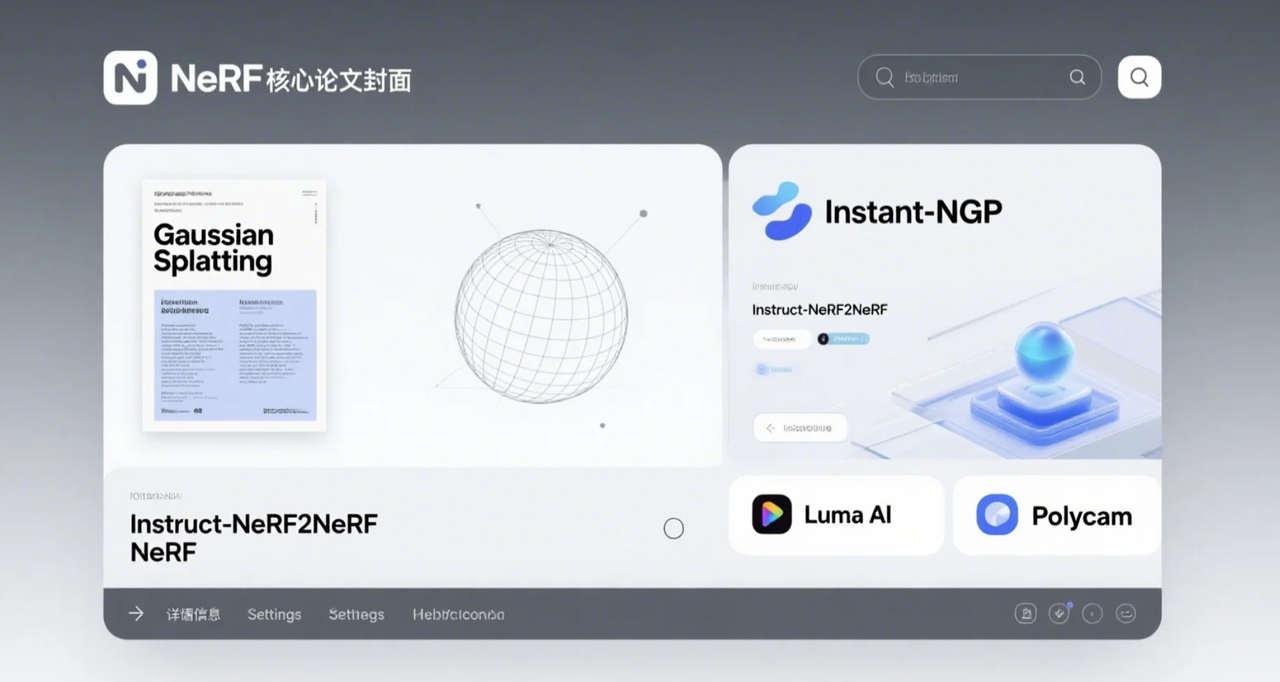Screen dimensions: 1280x682
Task: Open the Gaussian Splatting paper cover thumbnail
Action: (234, 305)
